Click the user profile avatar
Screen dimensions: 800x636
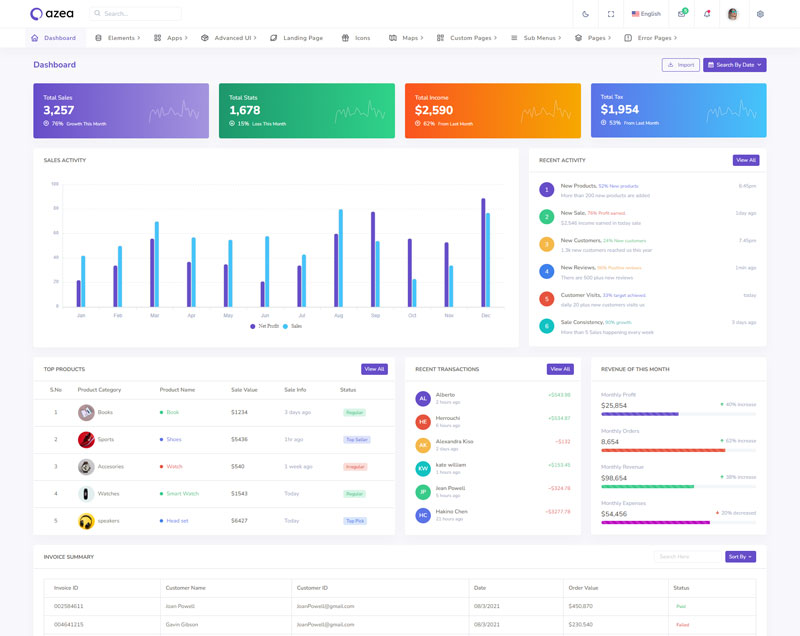pyautogui.click(x=733, y=14)
